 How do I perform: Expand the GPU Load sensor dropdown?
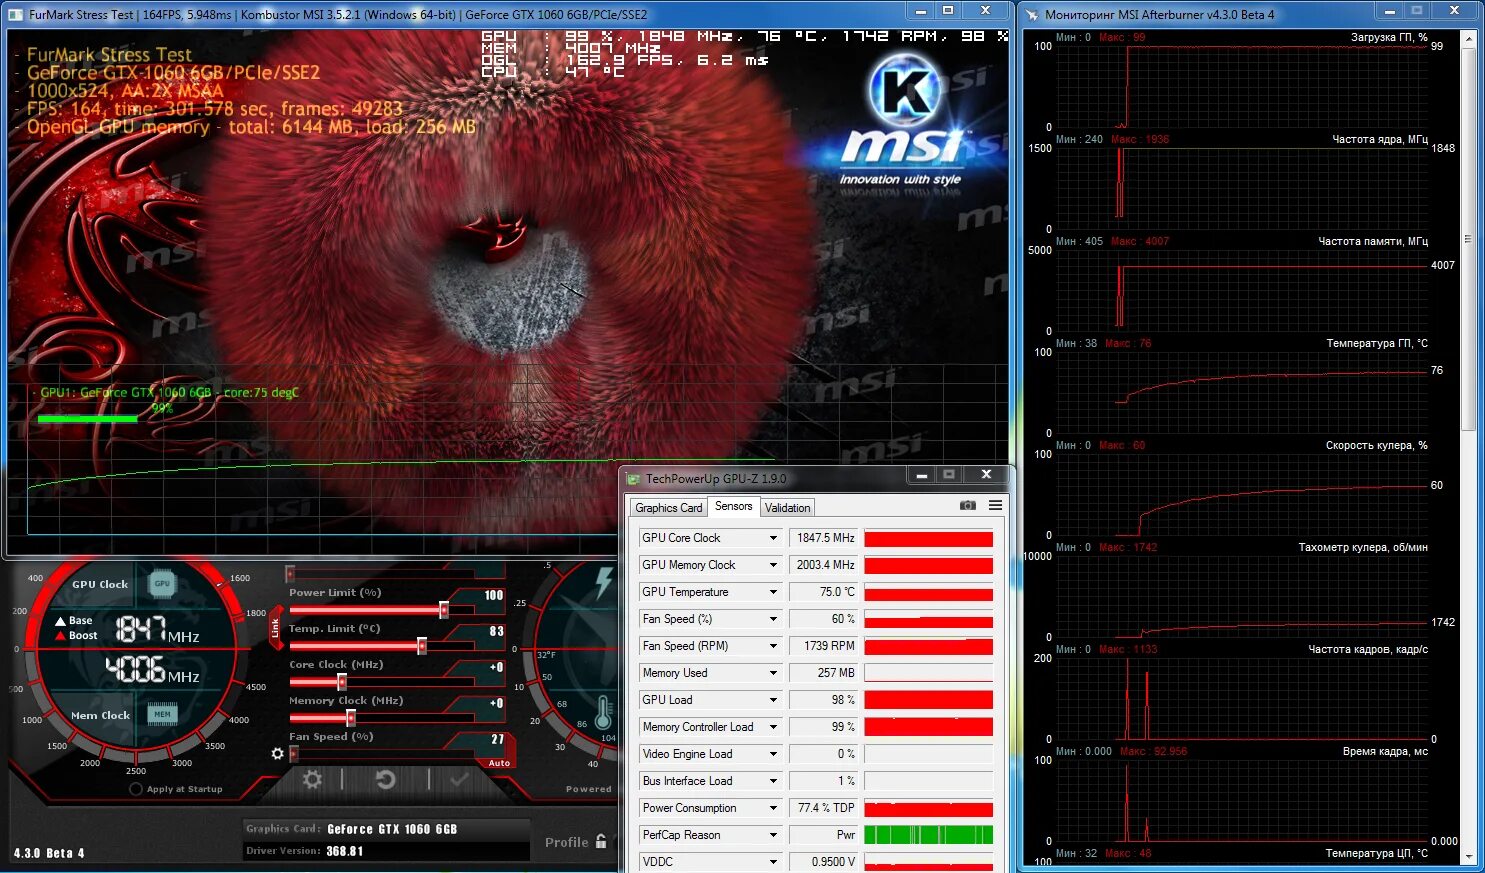coord(773,700)
